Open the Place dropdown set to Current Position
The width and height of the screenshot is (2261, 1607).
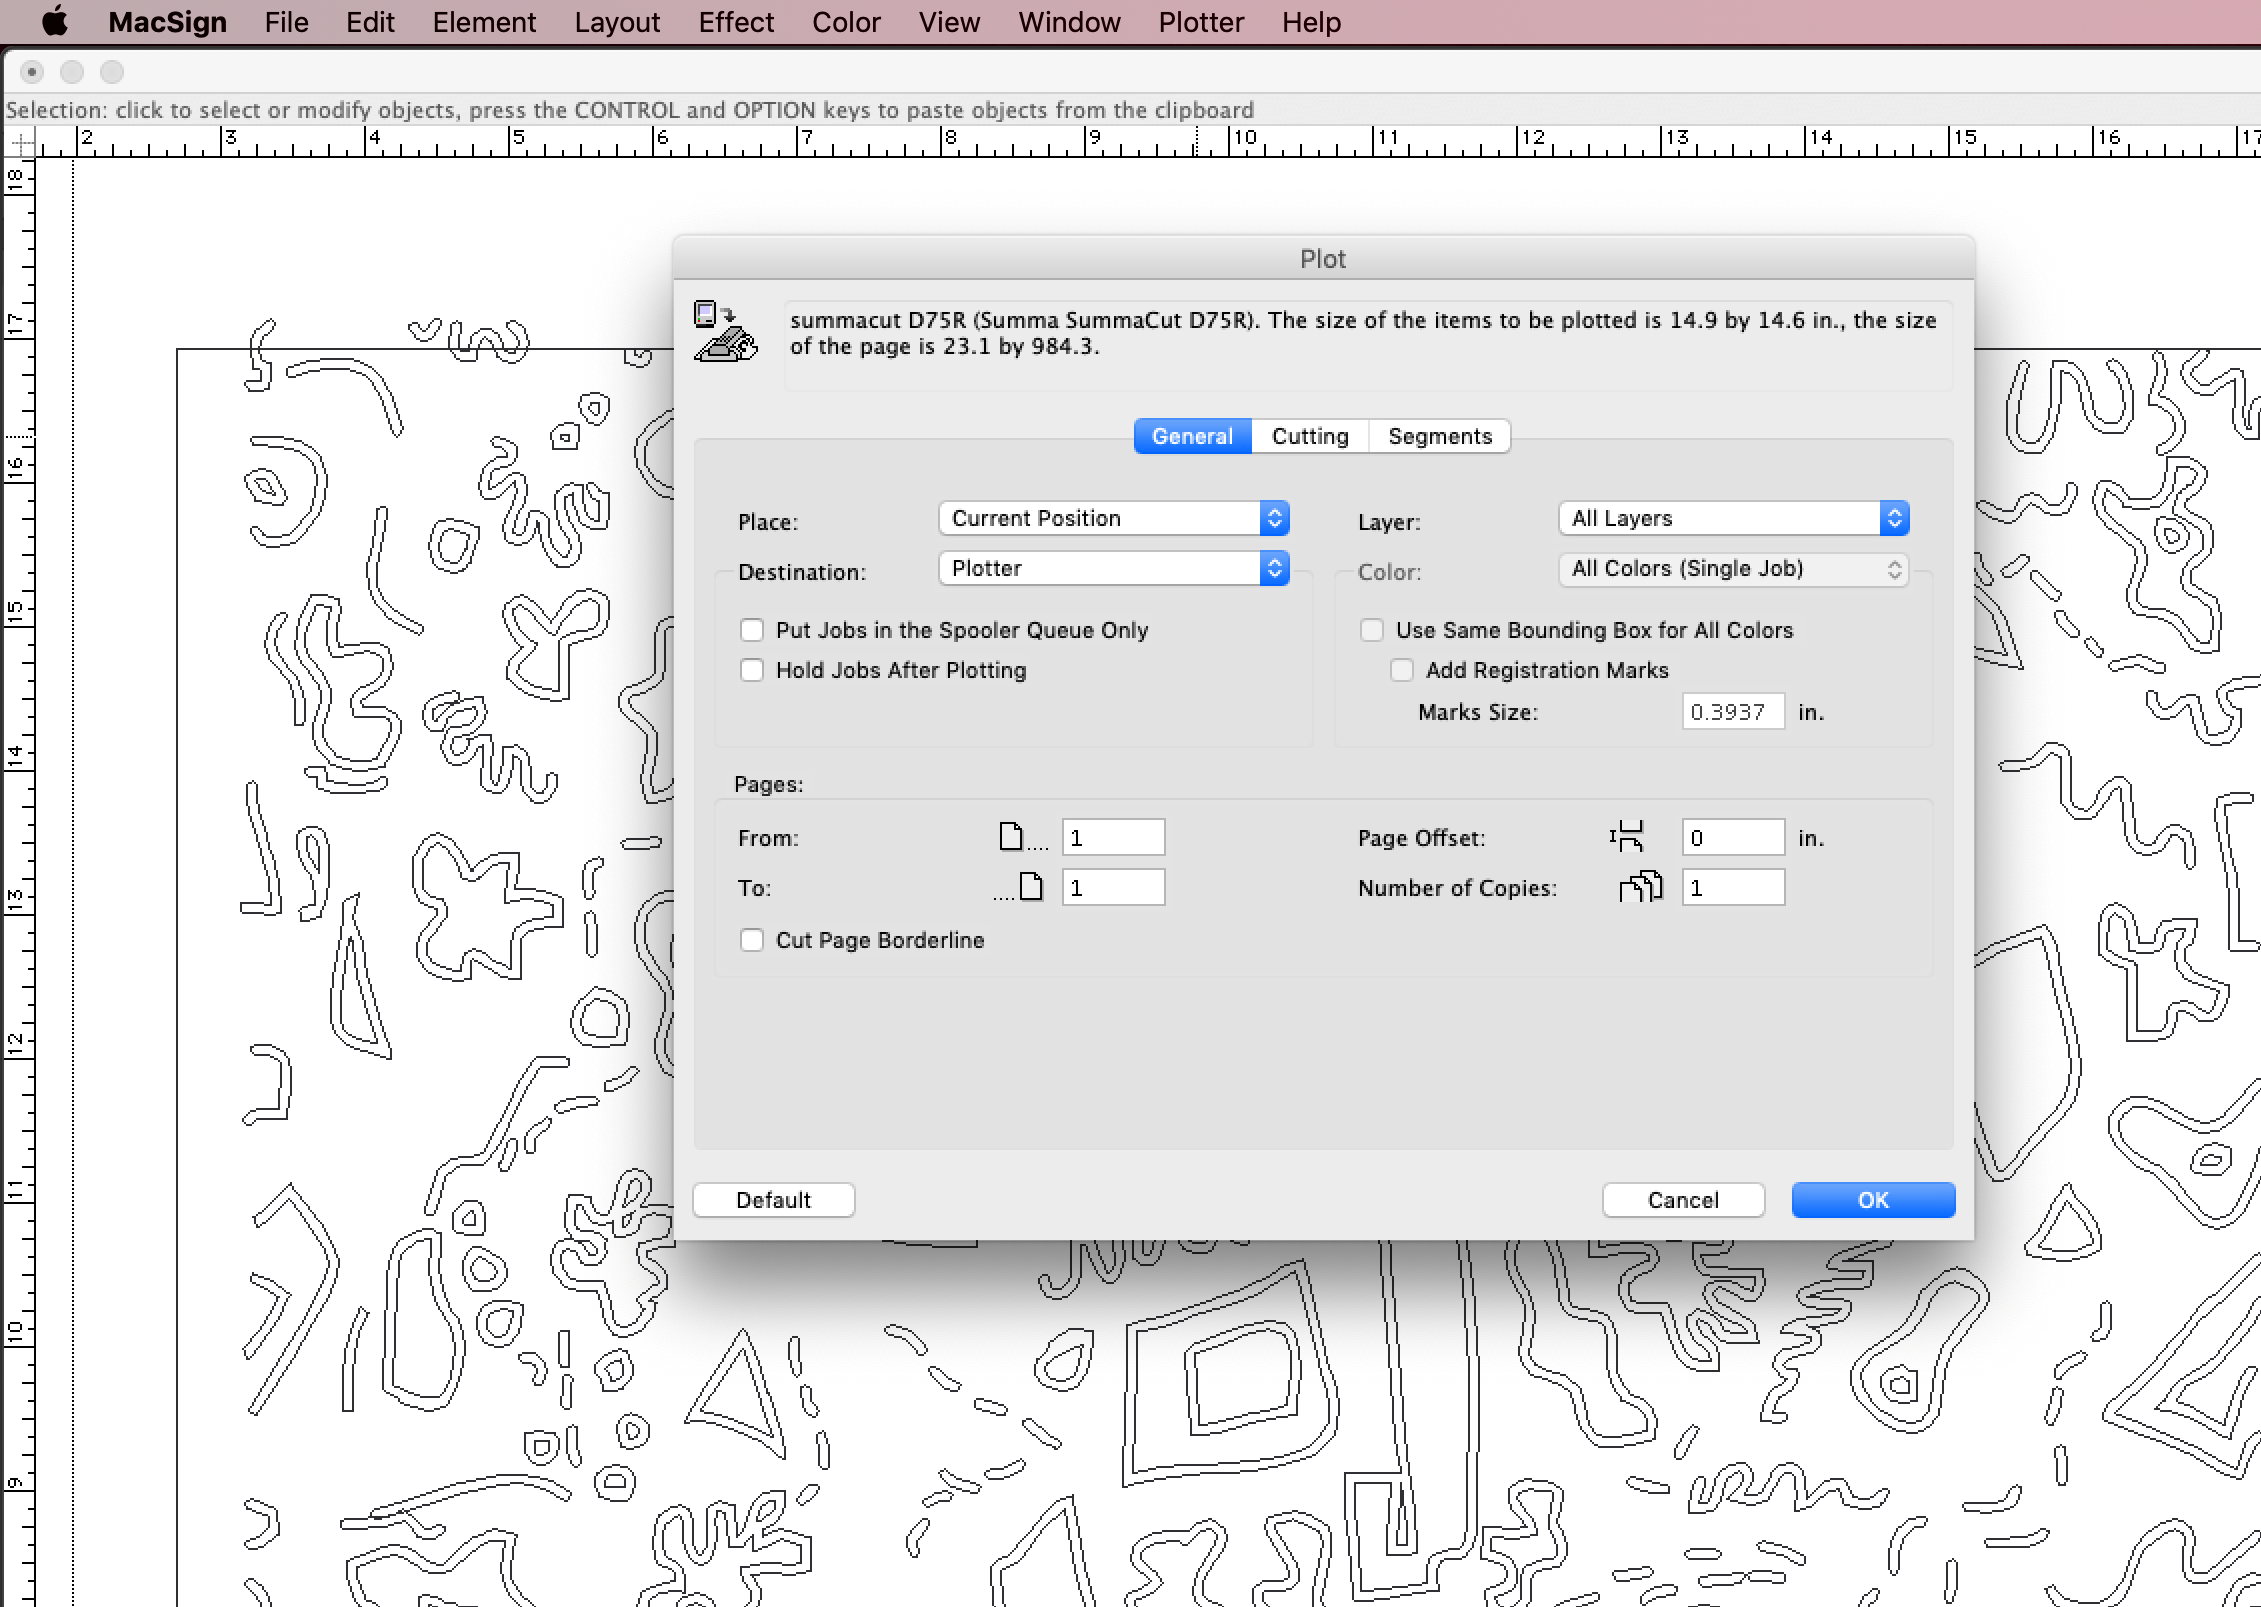tap(1114, 518)
